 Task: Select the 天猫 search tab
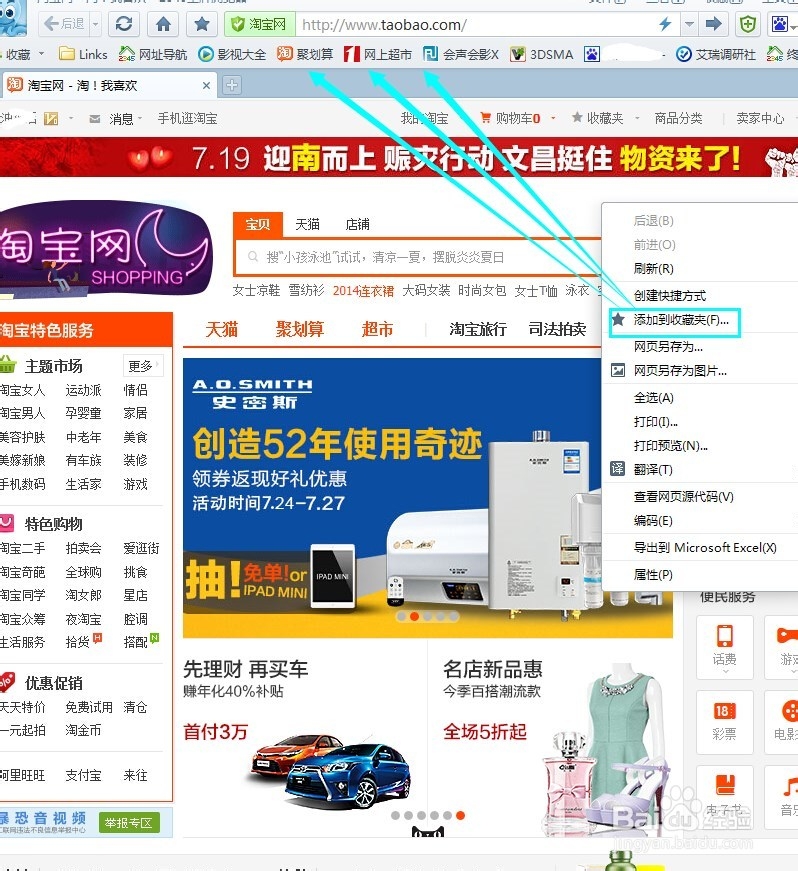[x=307, y=224]
